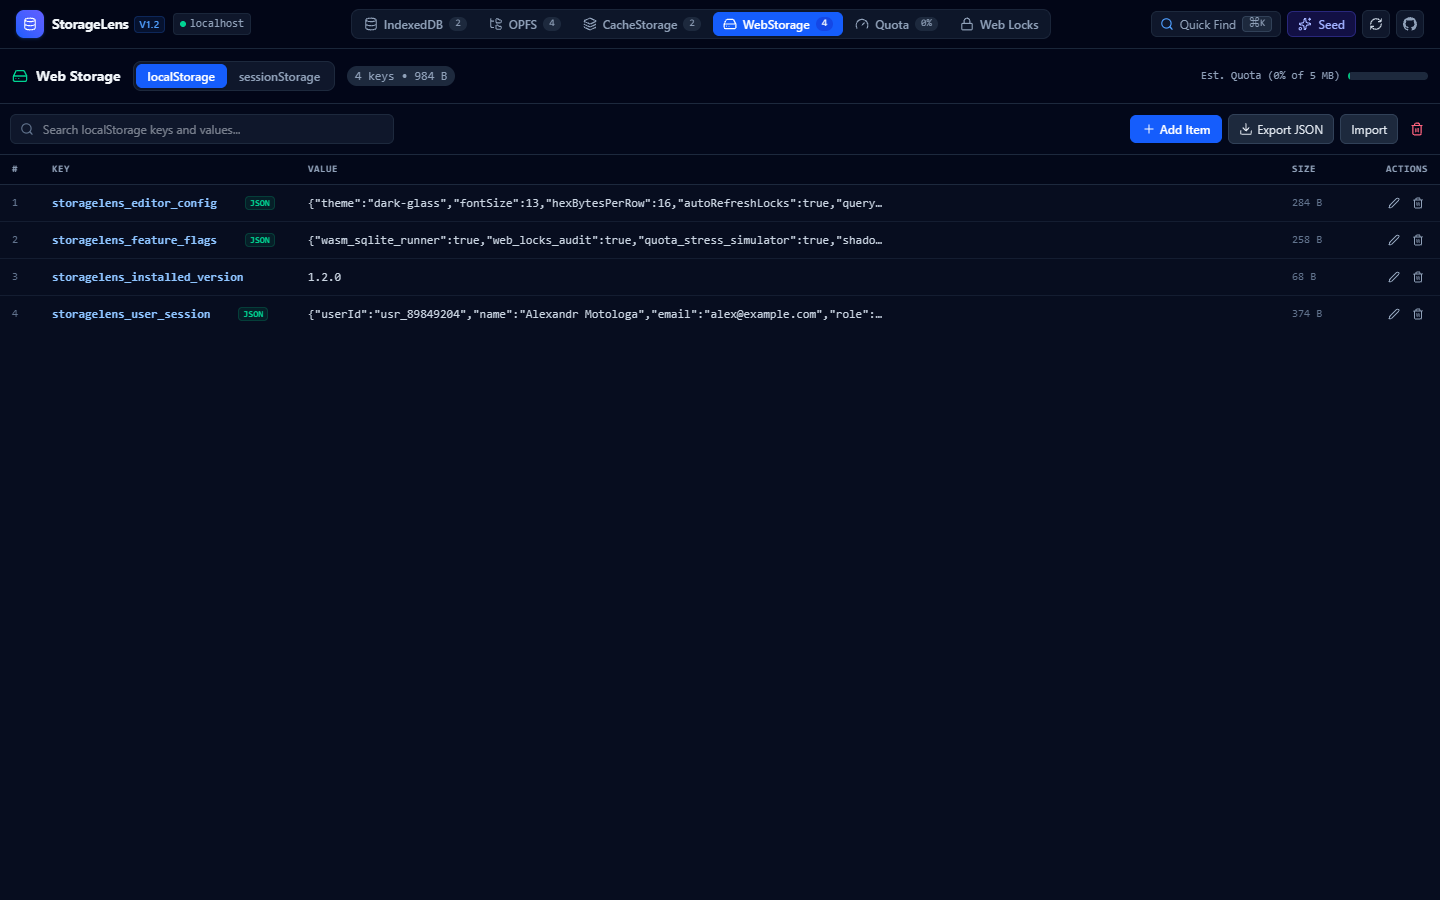
Task: Select the storagelens_feature_flags key name
Action: (x=134, y=240)
